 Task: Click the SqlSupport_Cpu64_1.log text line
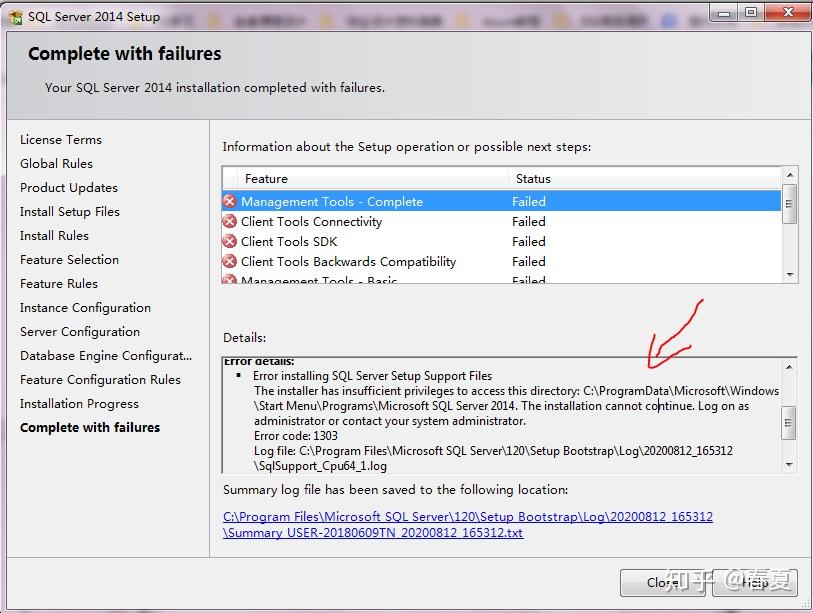[320, 466]
